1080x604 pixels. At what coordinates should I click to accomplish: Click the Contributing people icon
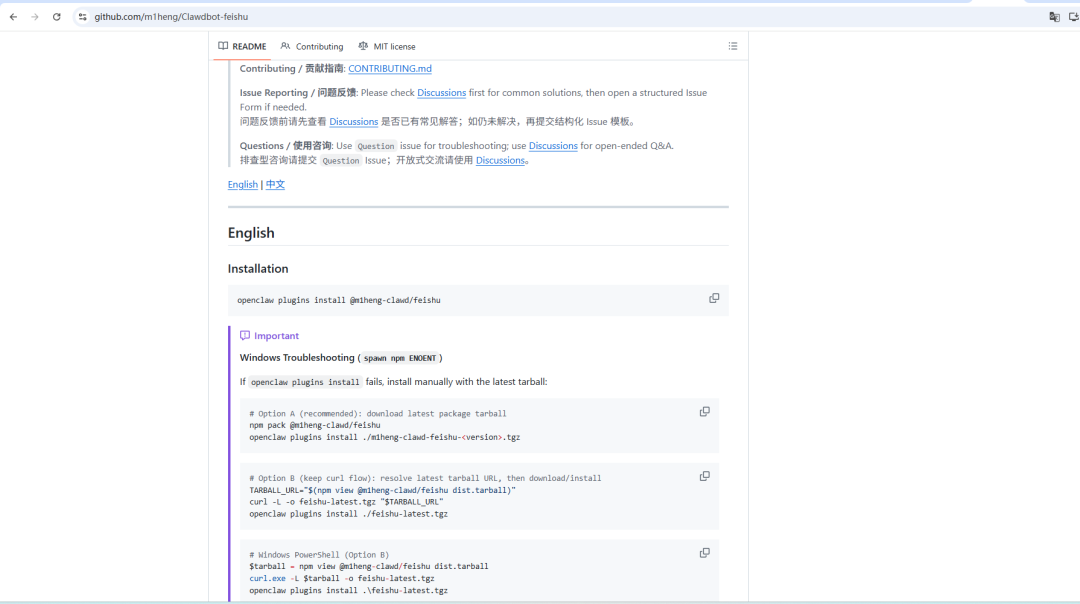click(285, 46)
